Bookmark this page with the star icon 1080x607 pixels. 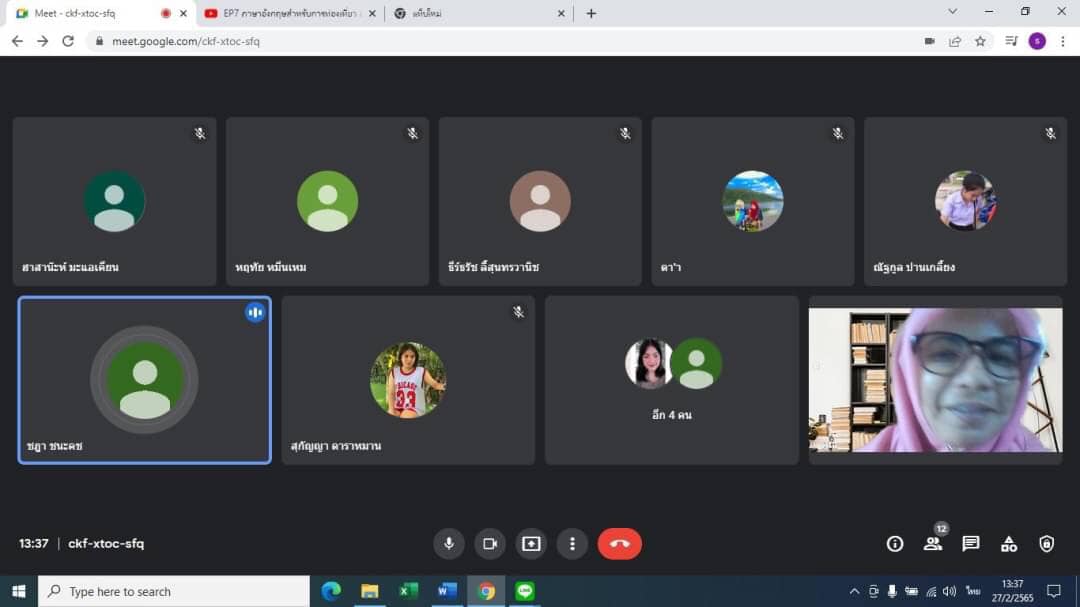point(980,41)
